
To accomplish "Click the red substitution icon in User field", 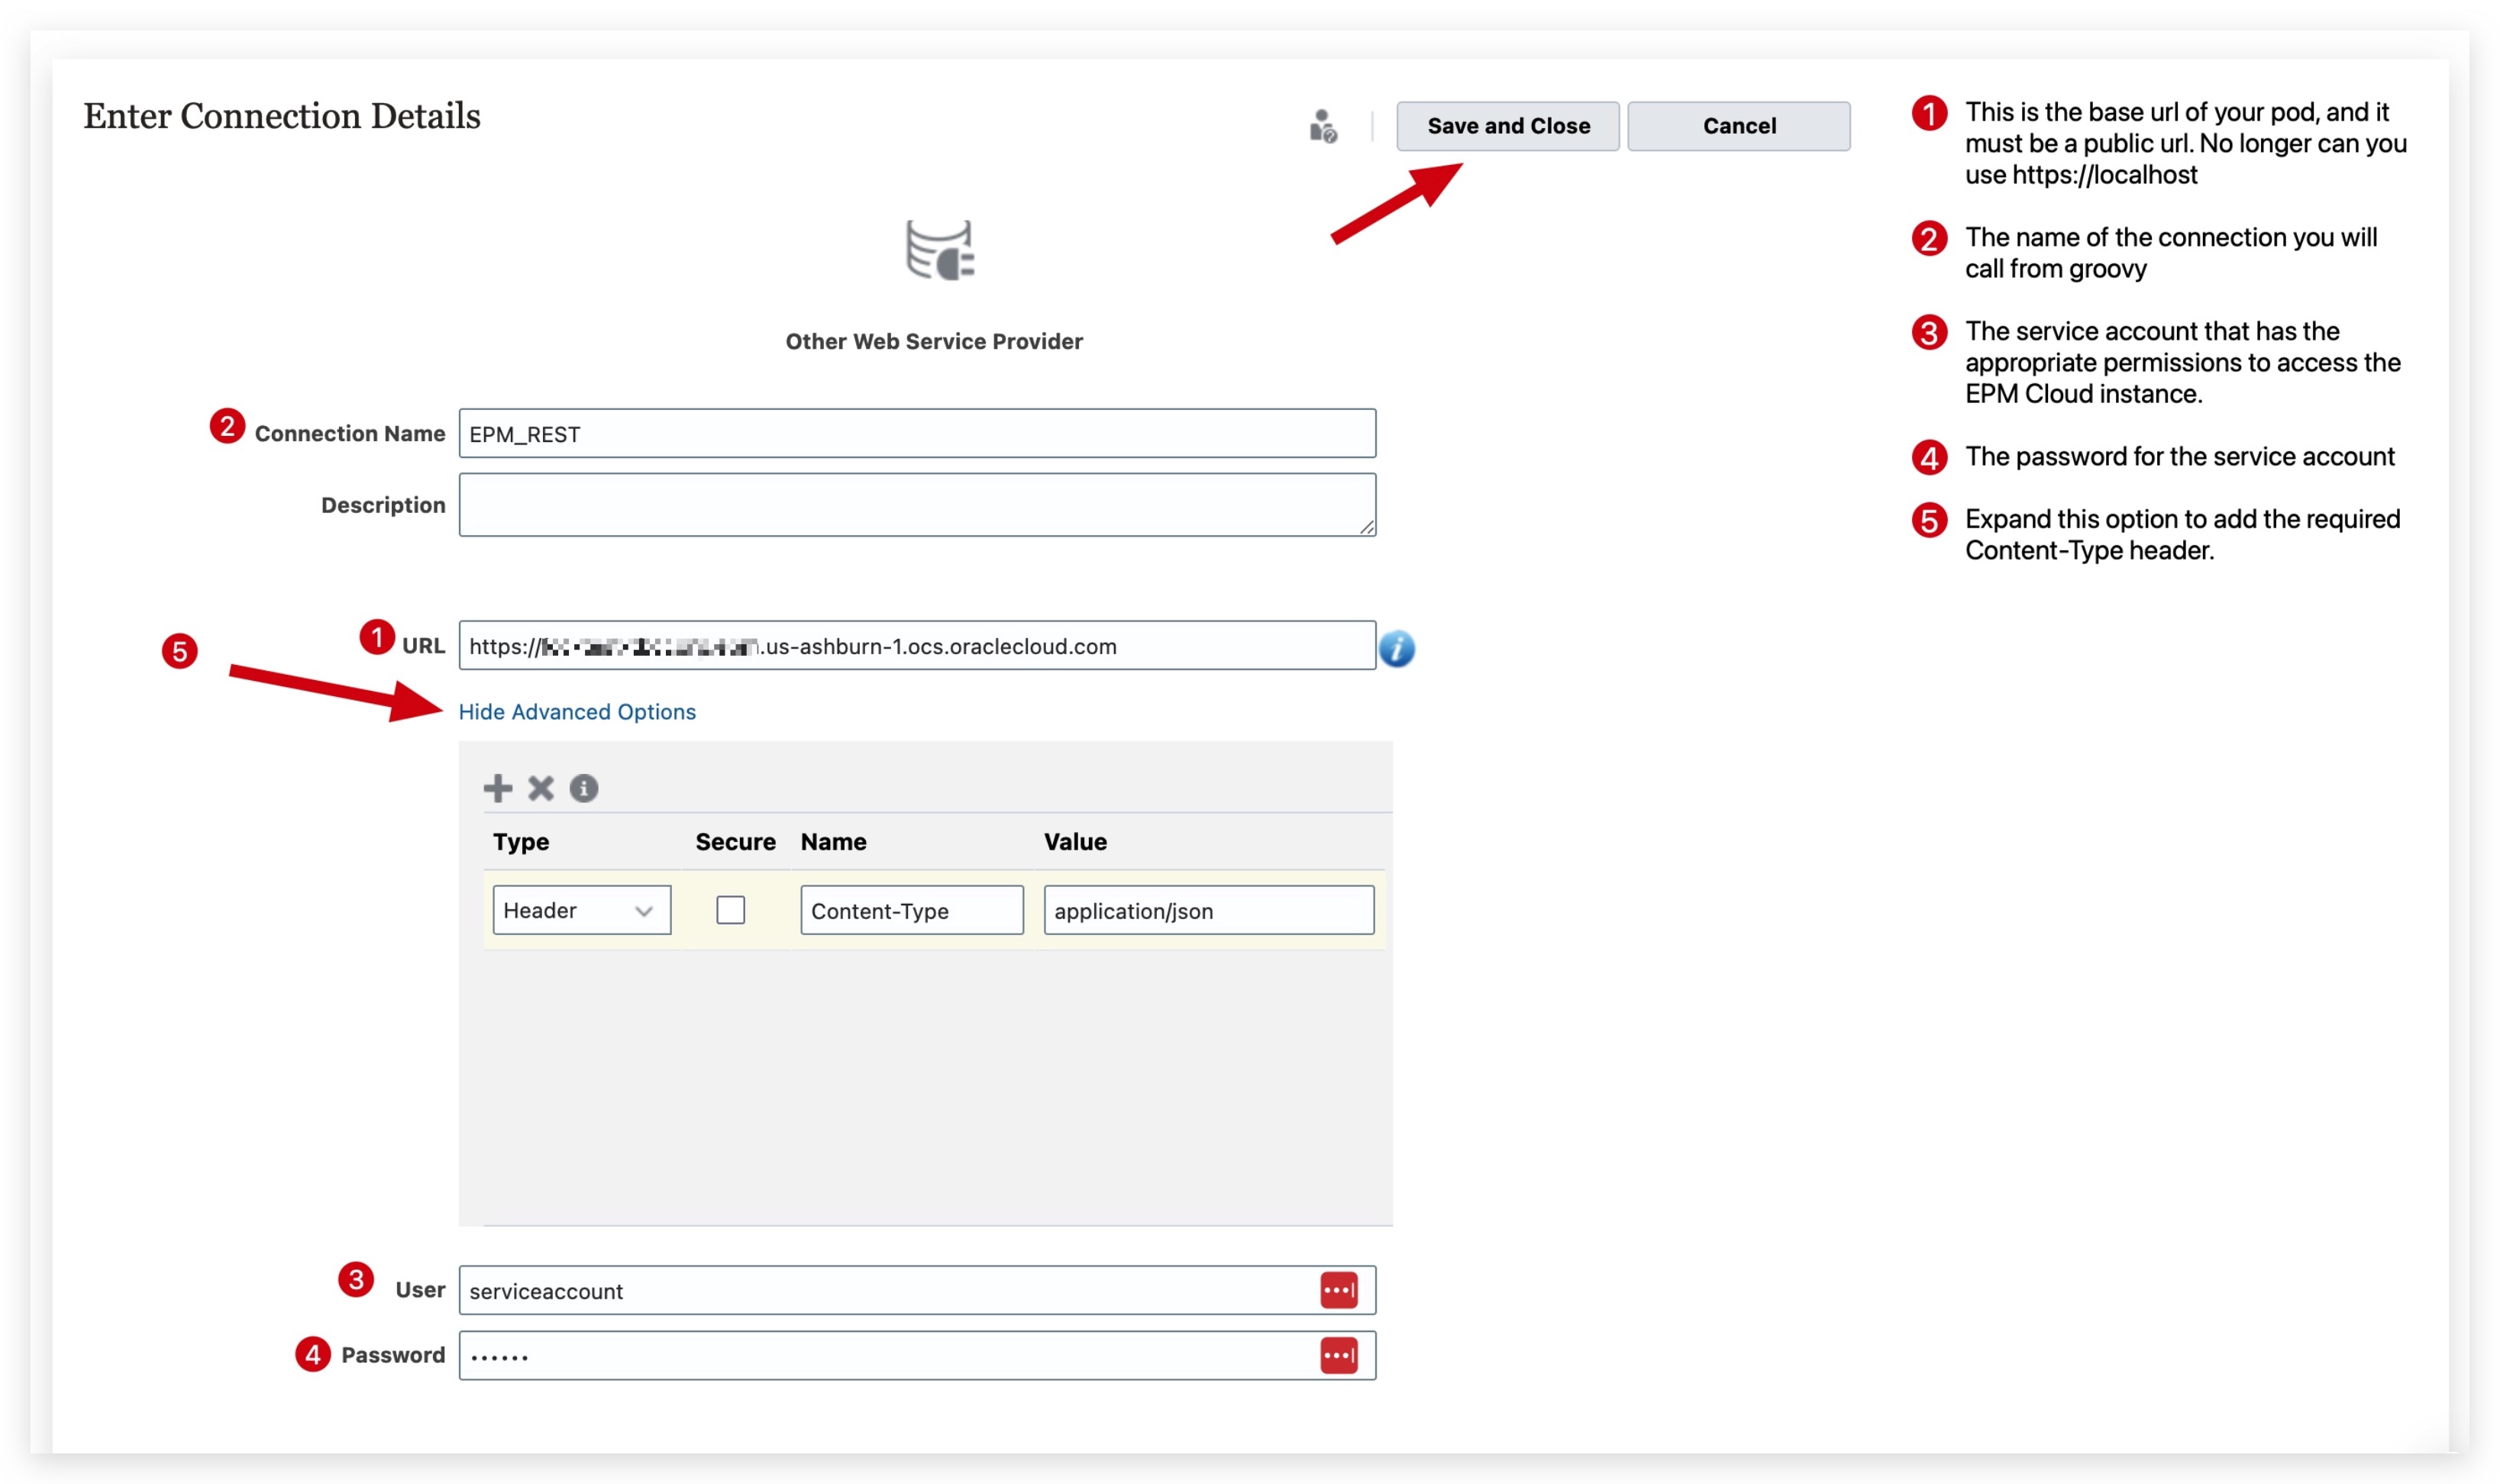I will pyautogui.click(x=1339, y=1290).
